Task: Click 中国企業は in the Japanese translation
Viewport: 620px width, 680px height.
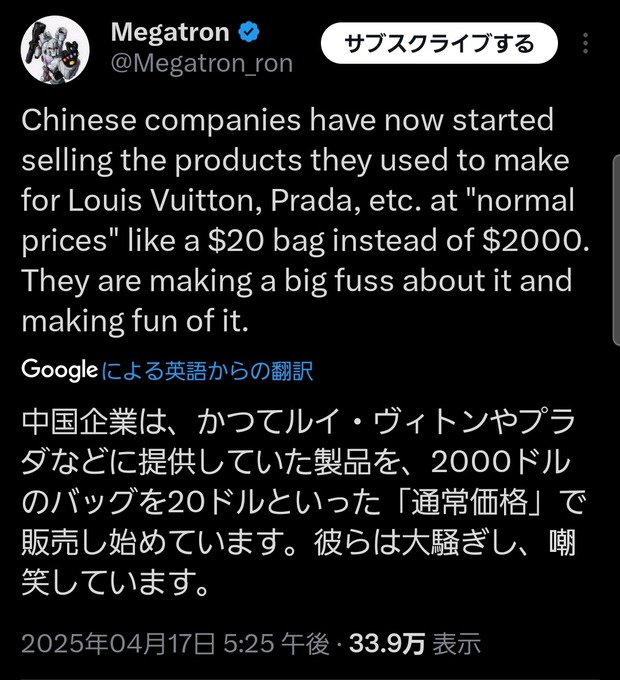Action: (x=90, y=421)
